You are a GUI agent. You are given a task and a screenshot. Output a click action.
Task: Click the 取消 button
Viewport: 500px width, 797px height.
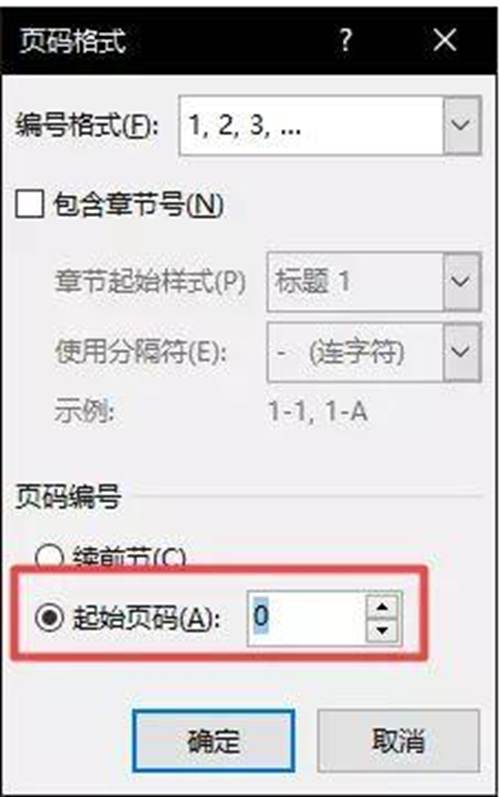(398, 741)
